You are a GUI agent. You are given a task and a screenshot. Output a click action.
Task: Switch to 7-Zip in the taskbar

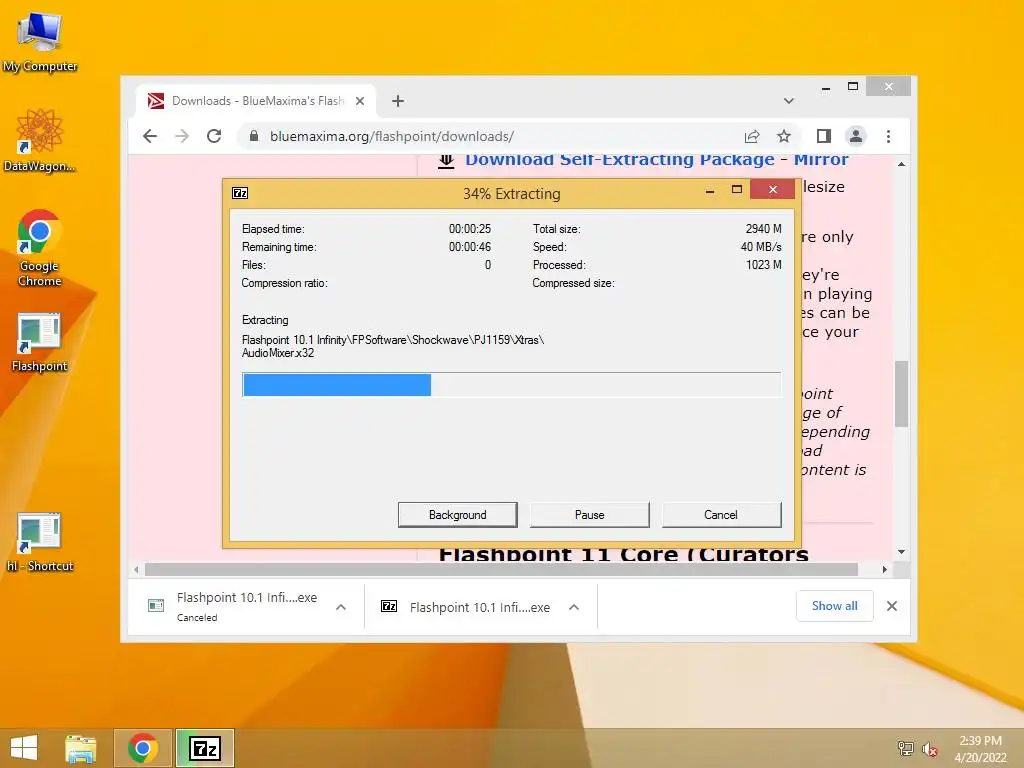coord(205,748)
